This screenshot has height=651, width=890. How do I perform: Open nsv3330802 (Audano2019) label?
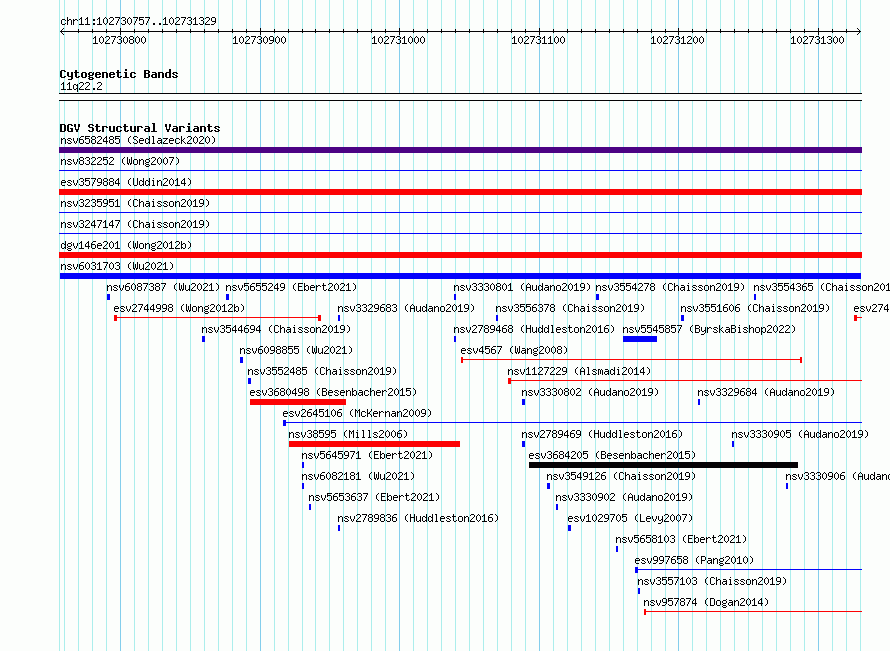tap(590, 392)
